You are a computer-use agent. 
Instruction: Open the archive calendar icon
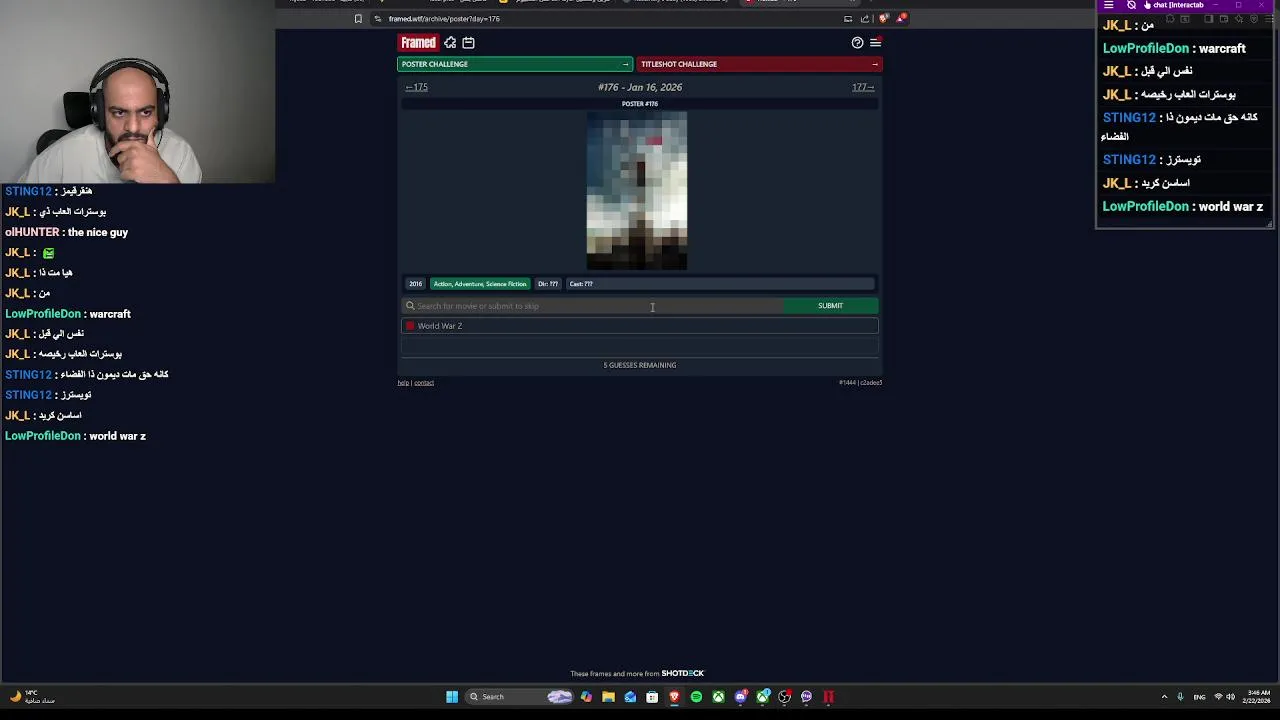tap(468, 42)
